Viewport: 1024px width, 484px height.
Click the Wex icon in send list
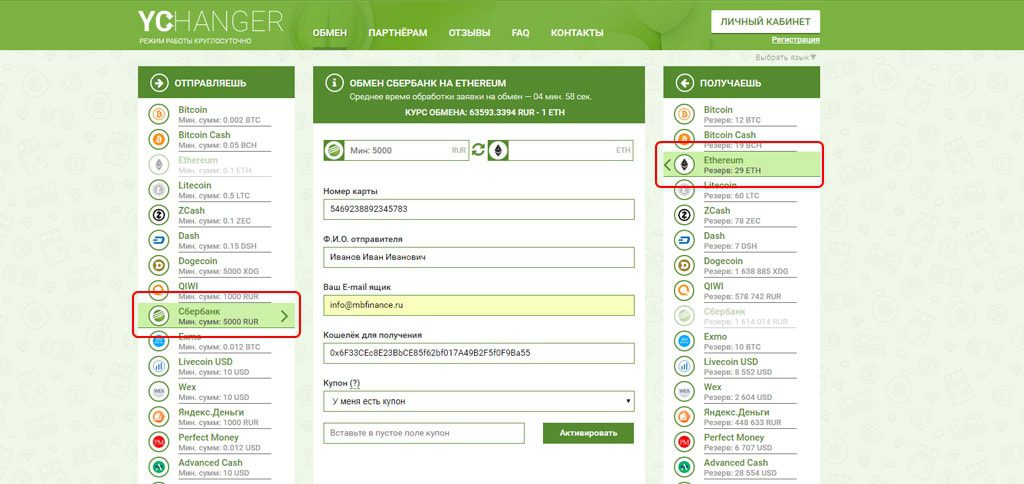point(158,391)
